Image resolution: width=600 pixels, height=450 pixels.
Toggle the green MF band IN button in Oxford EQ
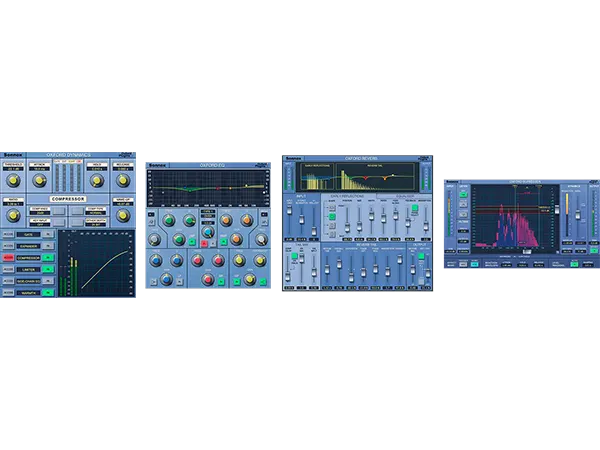221,282
